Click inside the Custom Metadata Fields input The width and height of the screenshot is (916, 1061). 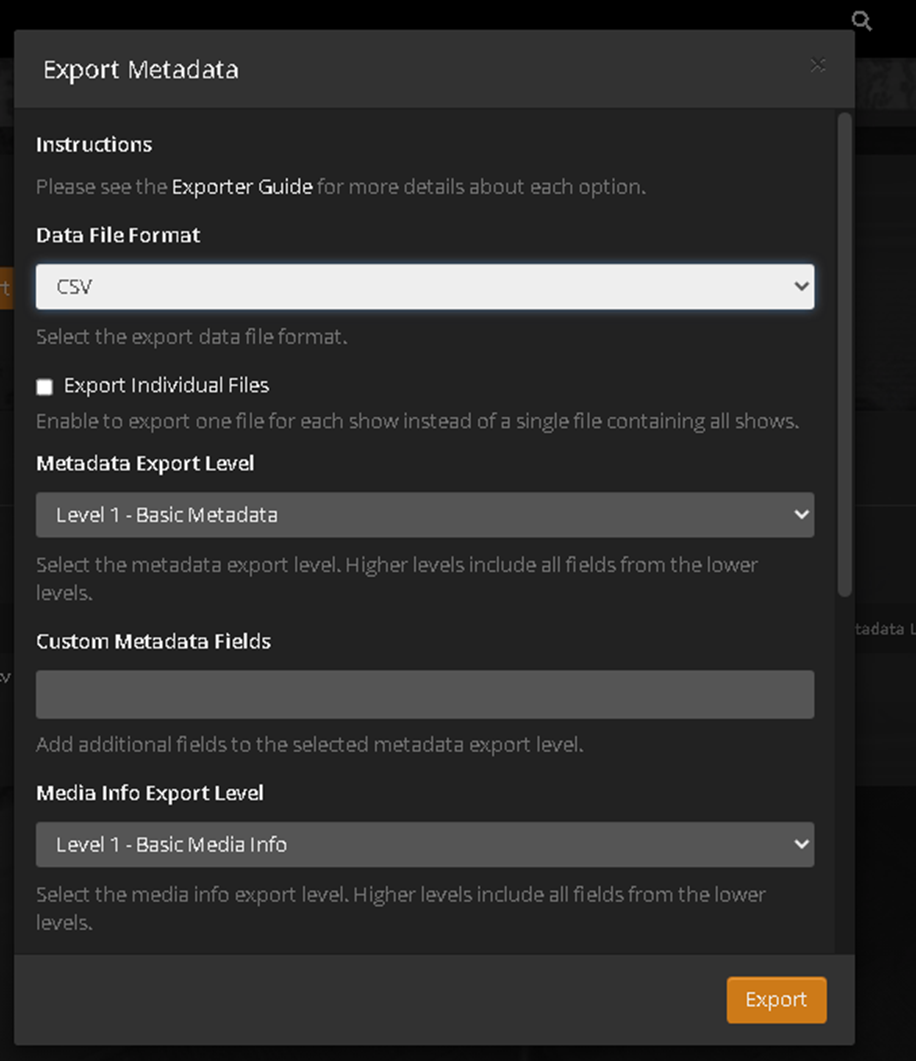(x=425, y=694)
